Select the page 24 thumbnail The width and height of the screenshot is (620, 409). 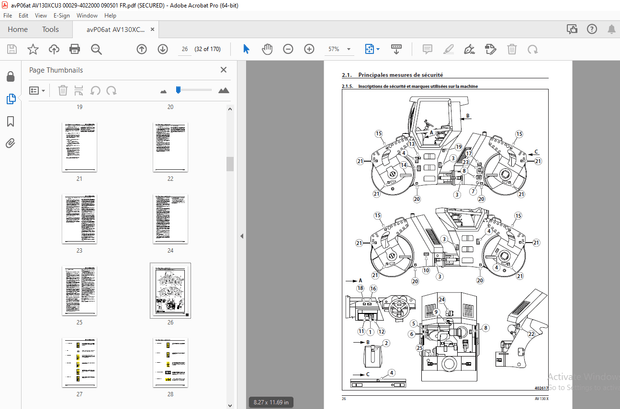170,219
